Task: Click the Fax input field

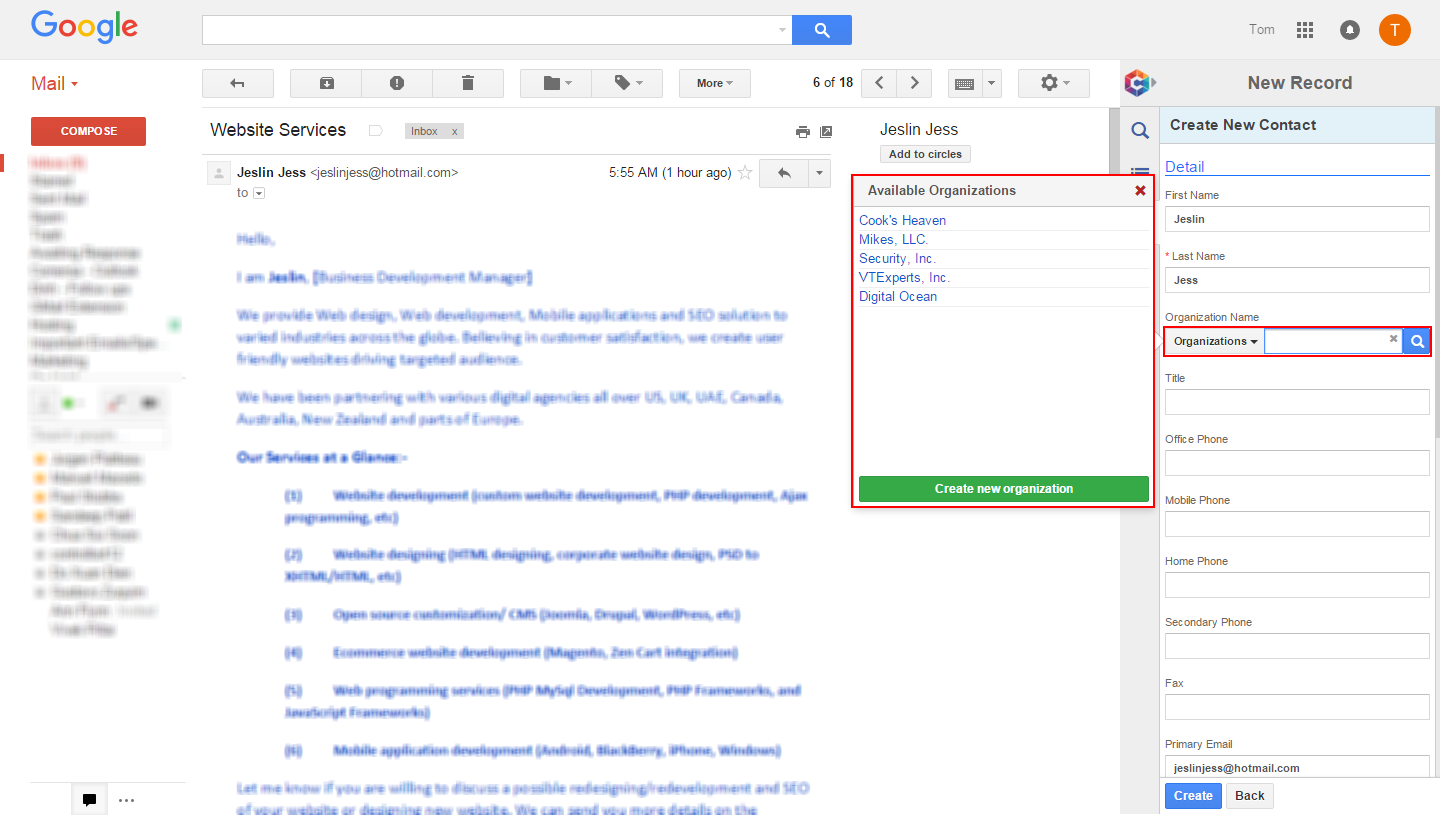Action: tap(1297, 707)
